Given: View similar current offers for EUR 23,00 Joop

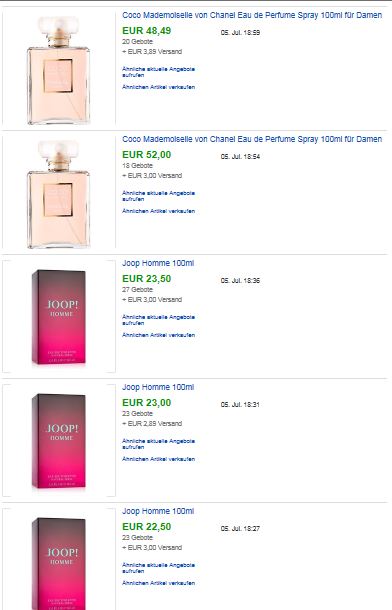Looking at the screenshot, I should click(158, 444).
